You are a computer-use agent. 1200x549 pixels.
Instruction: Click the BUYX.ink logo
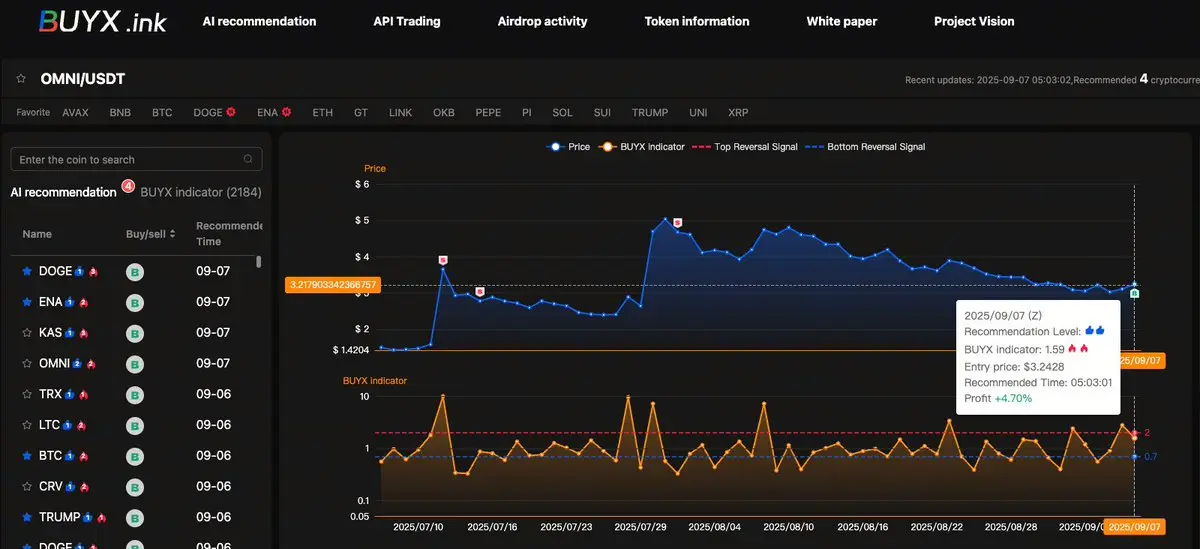[x=101, y=20]
